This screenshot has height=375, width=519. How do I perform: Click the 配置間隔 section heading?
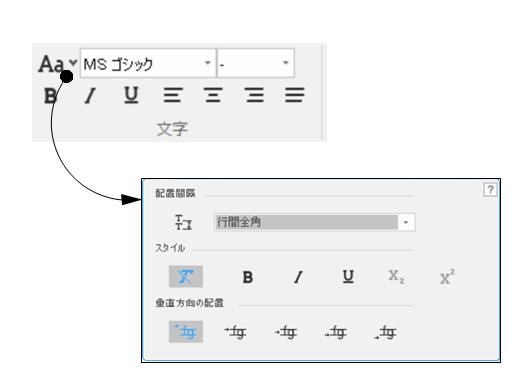[x=175, y=193]
